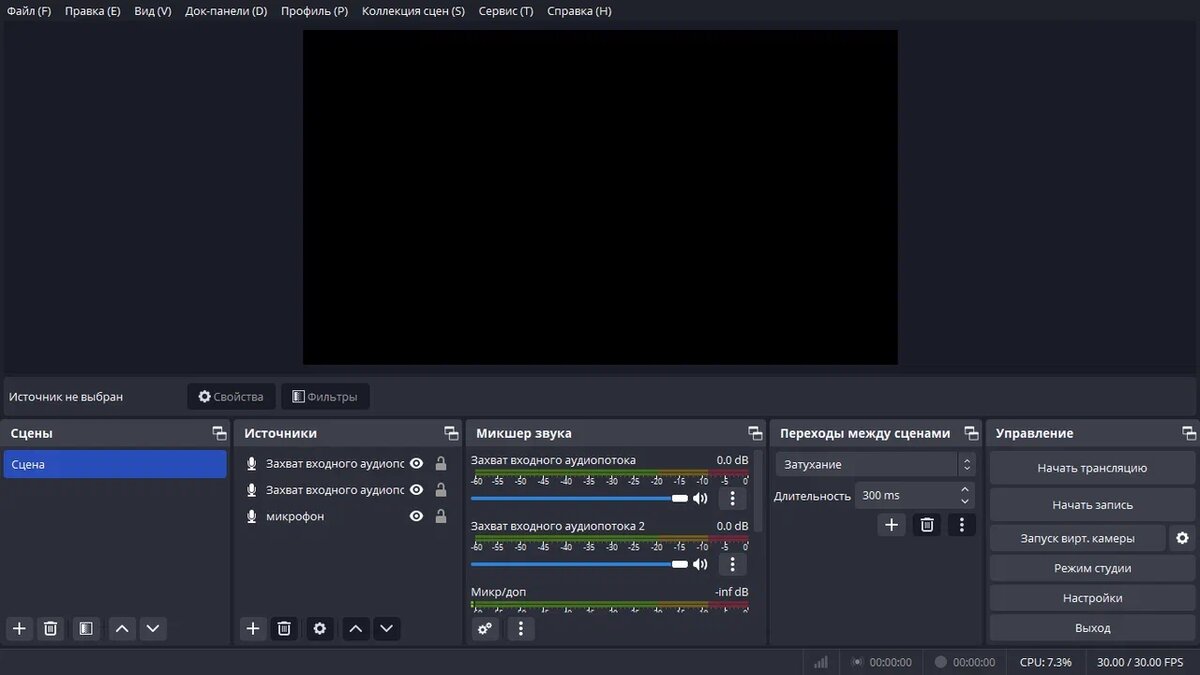1200x675 pixels.
Task: Open source properties gear in Источники panel
Action: tap(320, 628)
